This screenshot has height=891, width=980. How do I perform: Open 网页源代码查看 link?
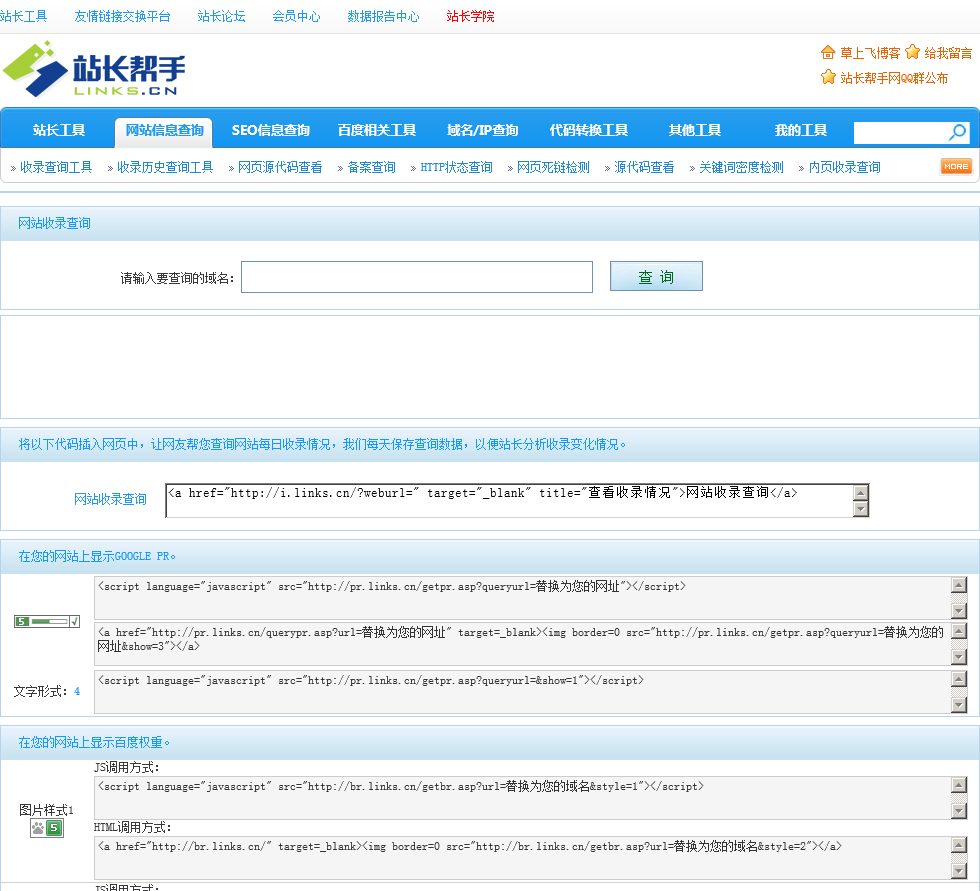coord(280,167)
